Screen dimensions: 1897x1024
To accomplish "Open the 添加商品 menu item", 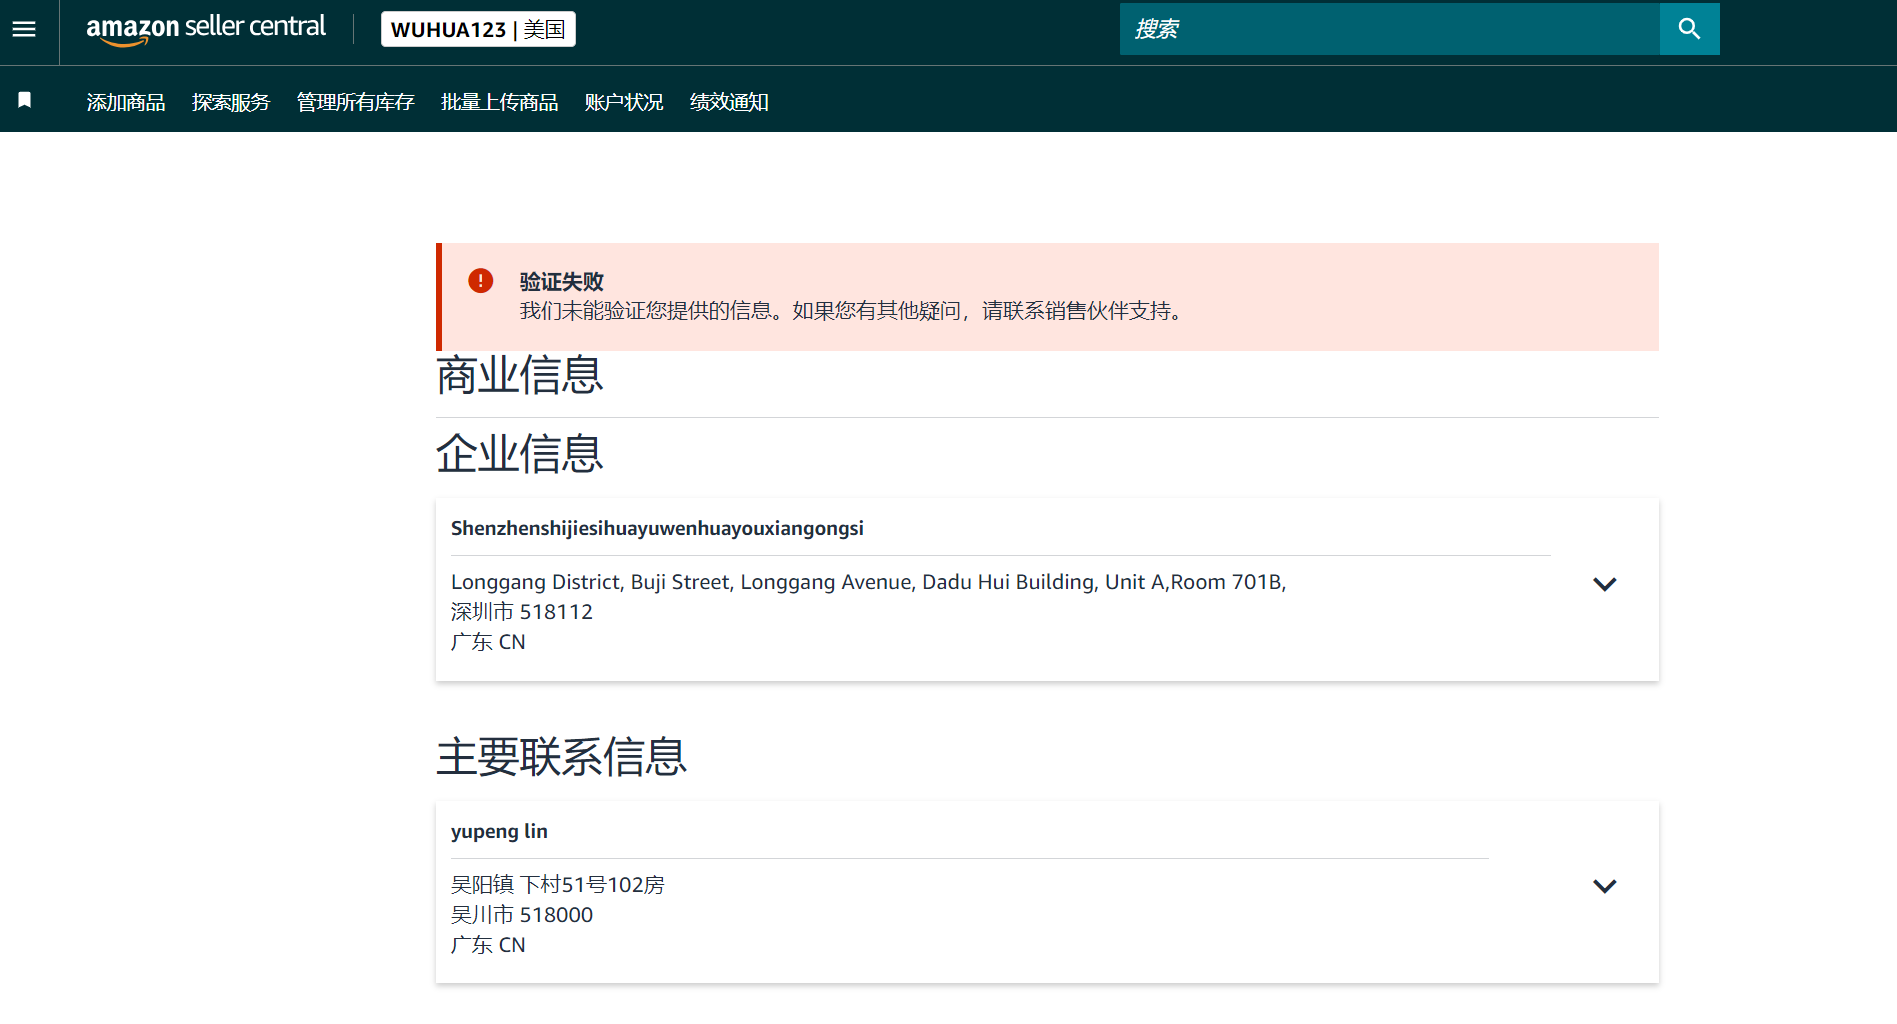I will coord(126,102).
